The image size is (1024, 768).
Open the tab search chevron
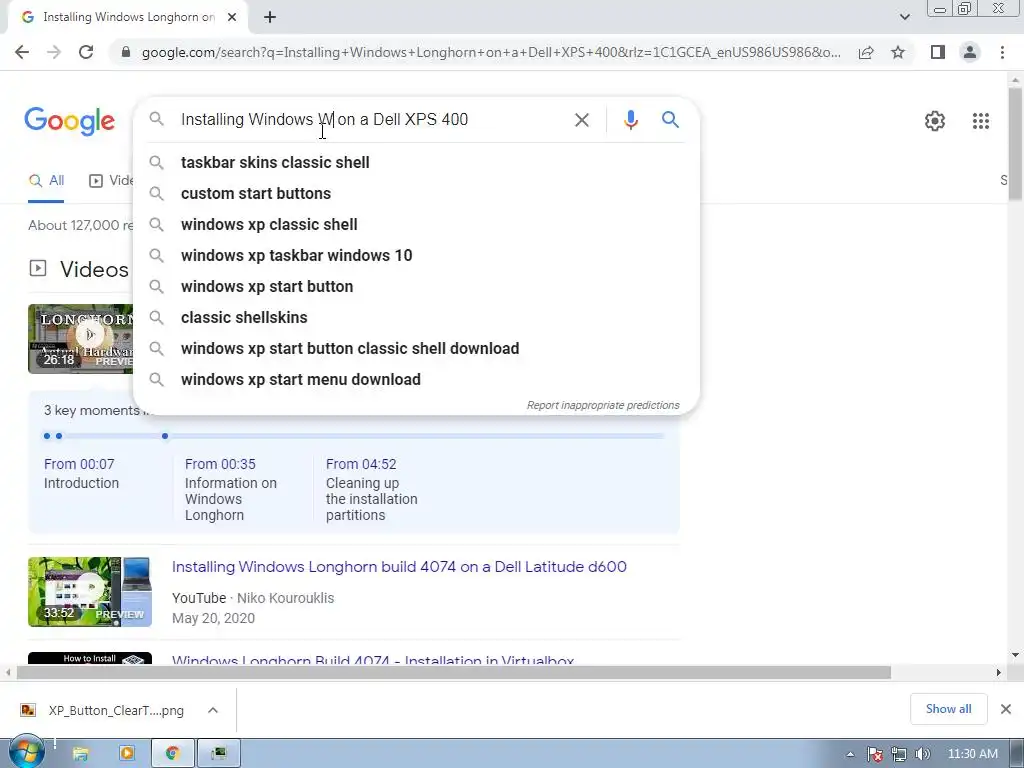[x=904, y=18]
